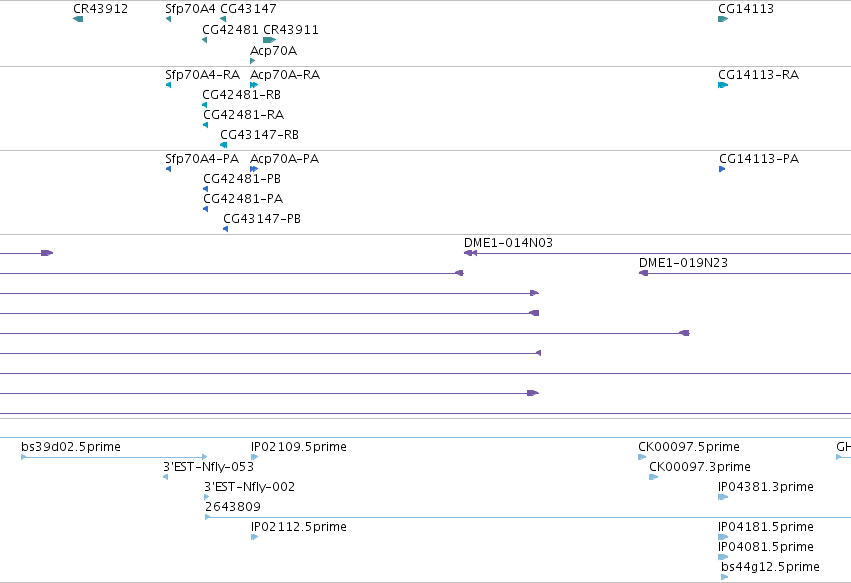Select the 3'EST-Nfly-053 label
This screenshot has height=583, width=851.
click(208, 467)
